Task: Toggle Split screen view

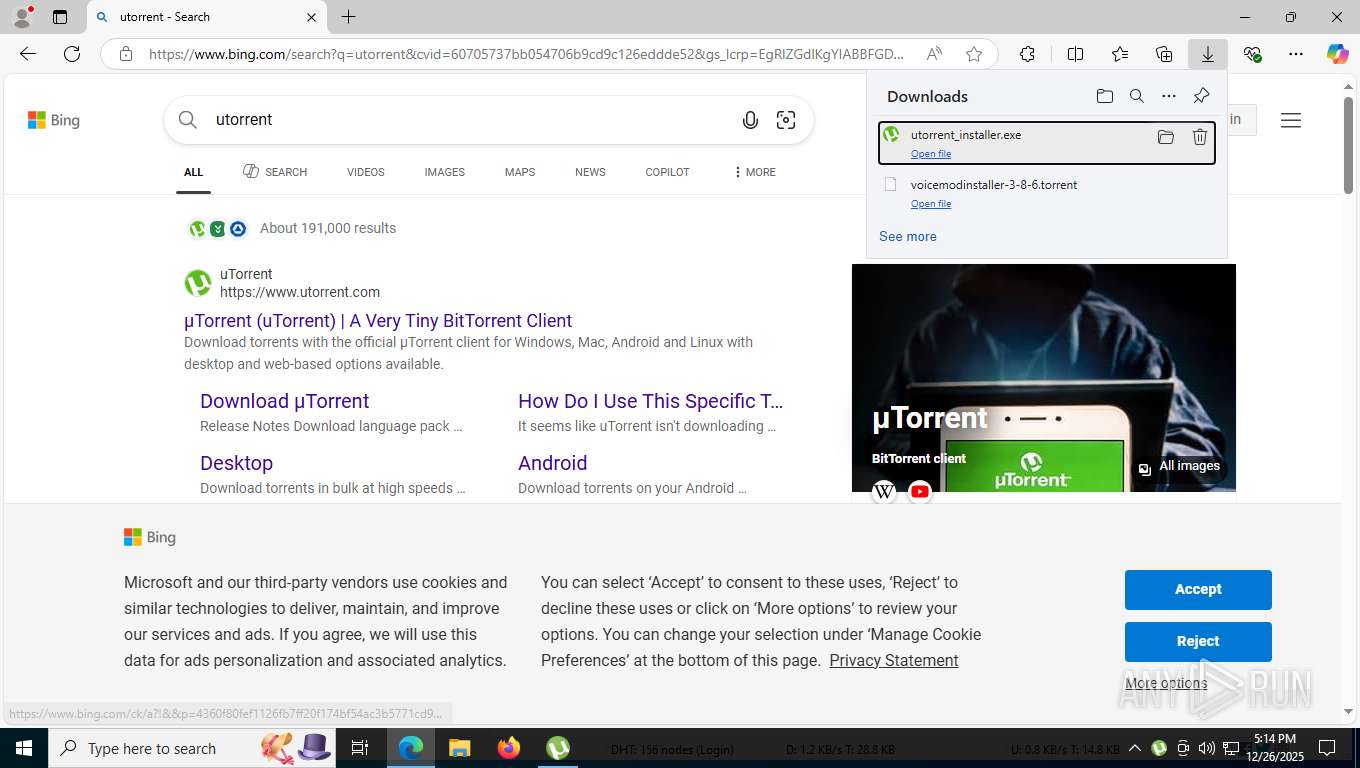Action: pyautogui.click(x=1075, y=54)
